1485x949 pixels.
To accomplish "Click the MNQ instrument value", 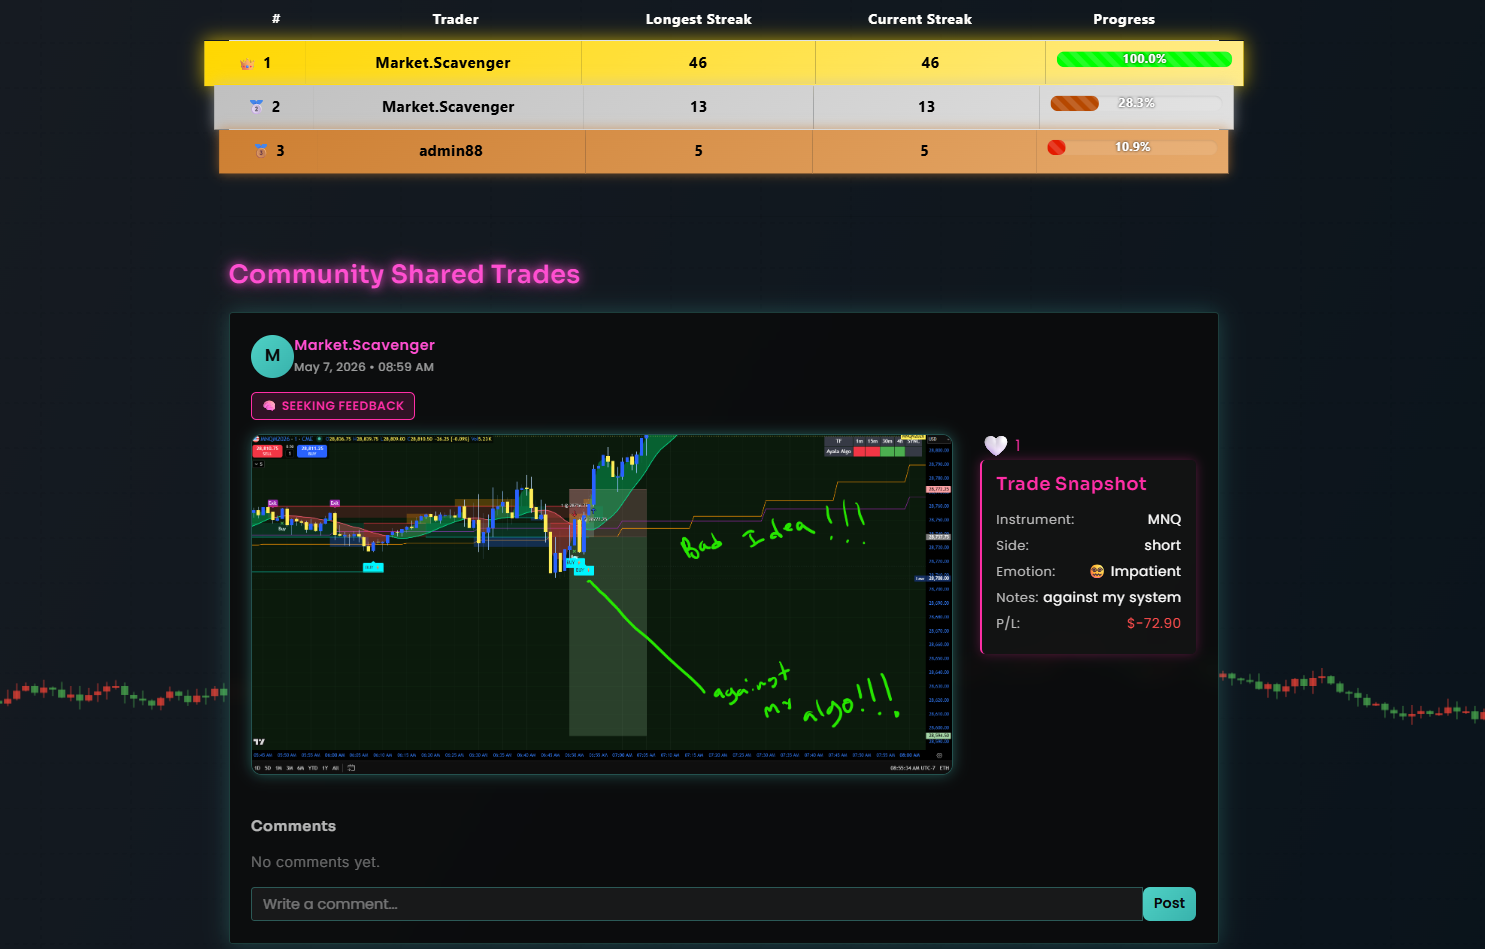I will [1164, 520].
